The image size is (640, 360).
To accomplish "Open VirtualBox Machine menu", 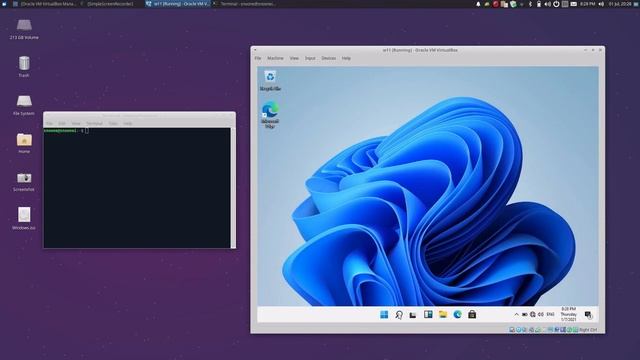I will coord(275,58).
